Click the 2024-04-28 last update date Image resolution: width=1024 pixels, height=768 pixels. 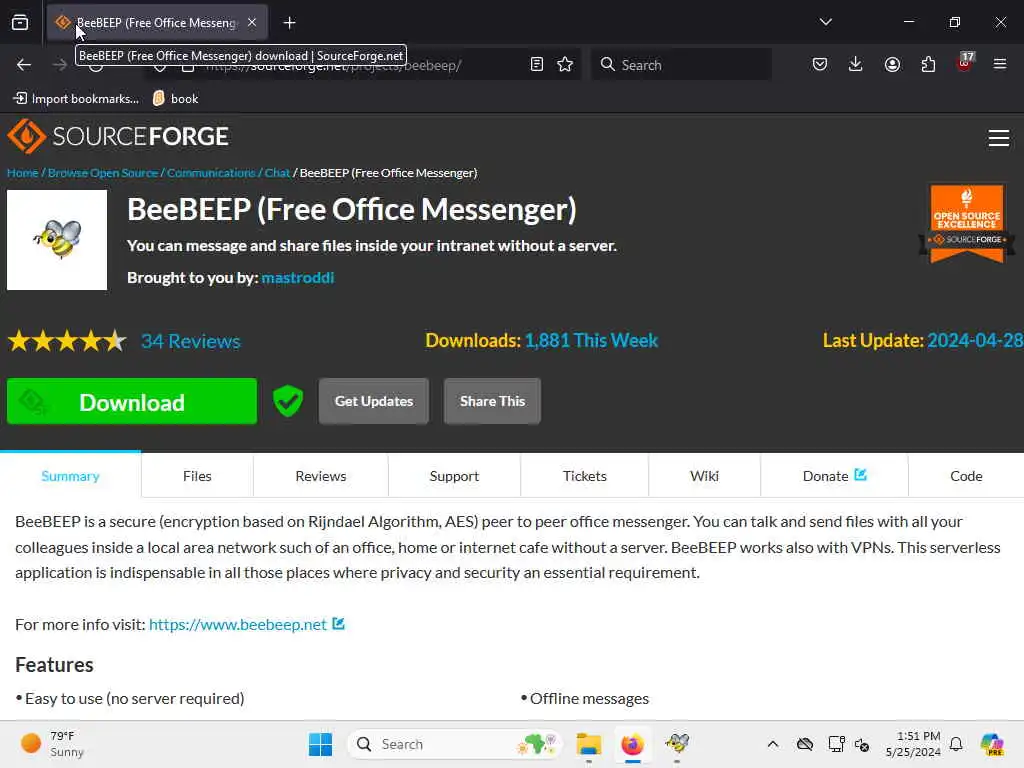coord(974,340)
